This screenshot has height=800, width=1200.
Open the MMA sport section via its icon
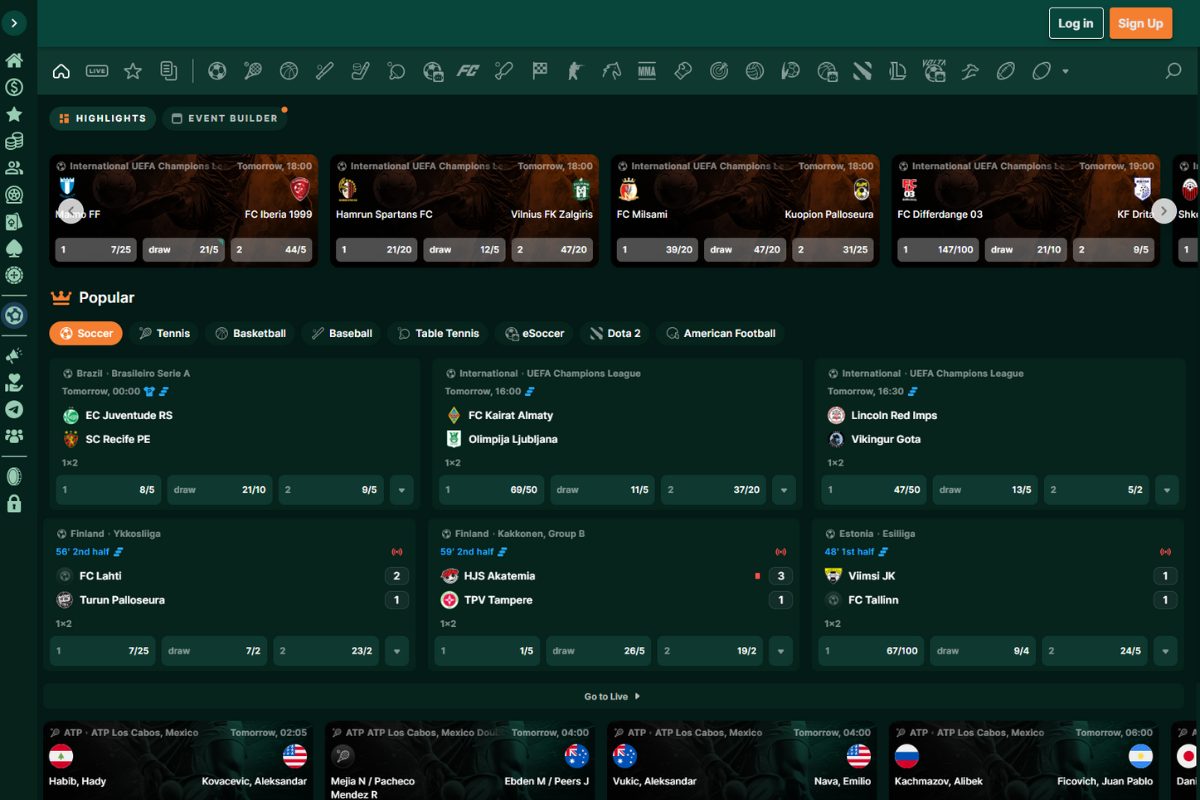click(647, 71)
